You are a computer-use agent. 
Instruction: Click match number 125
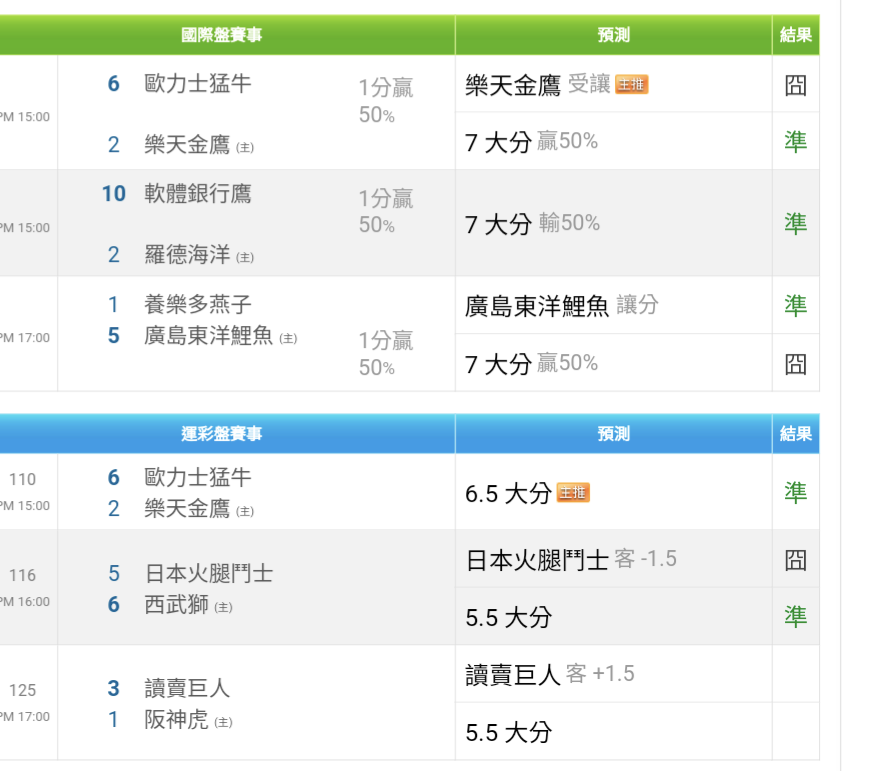point(22,690)
